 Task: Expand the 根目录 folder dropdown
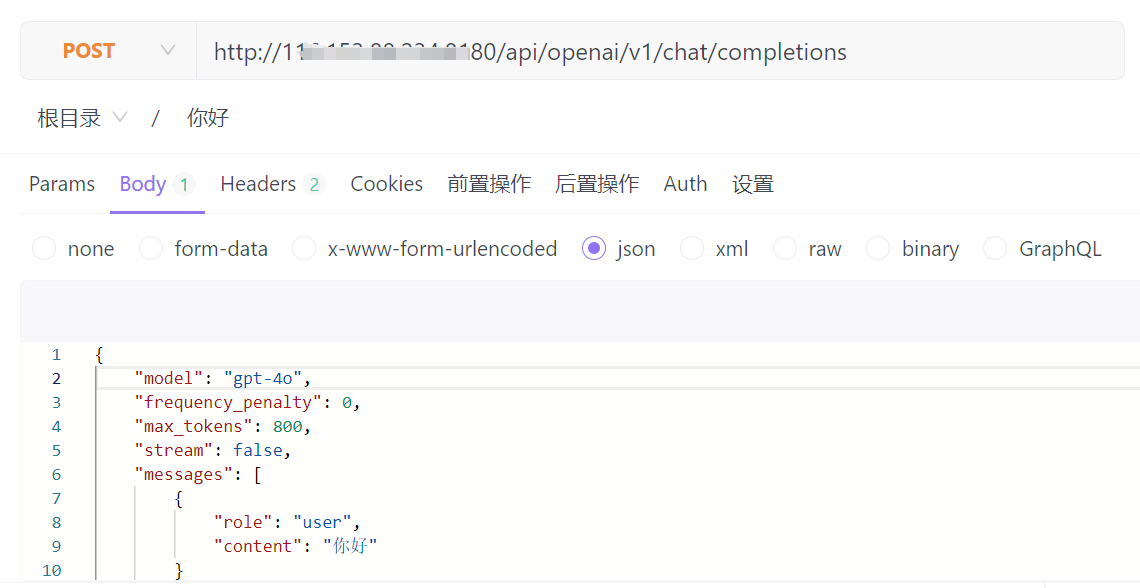[82, 118]
